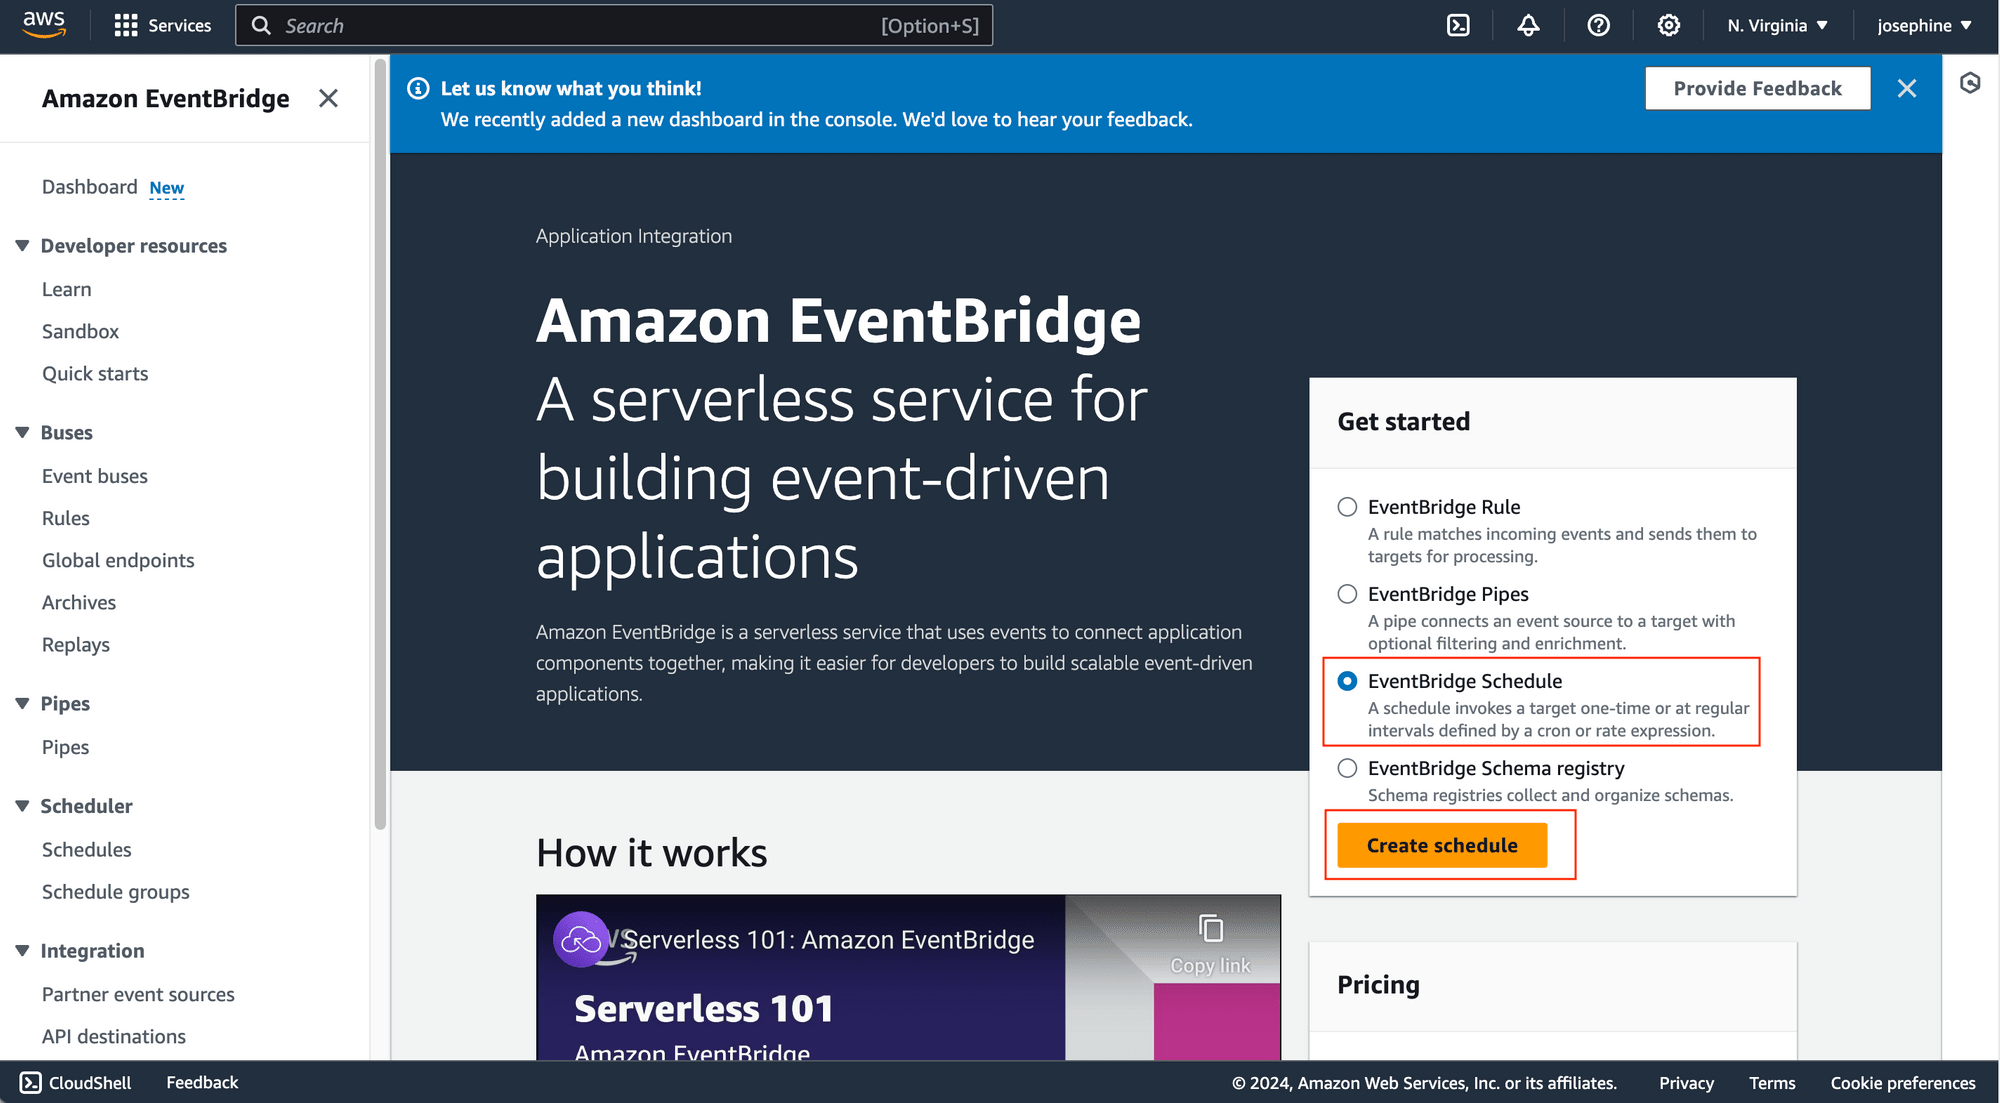The image size is (2000, 1103).
Task: Open Replays in the sidebar
Action: 76,645
